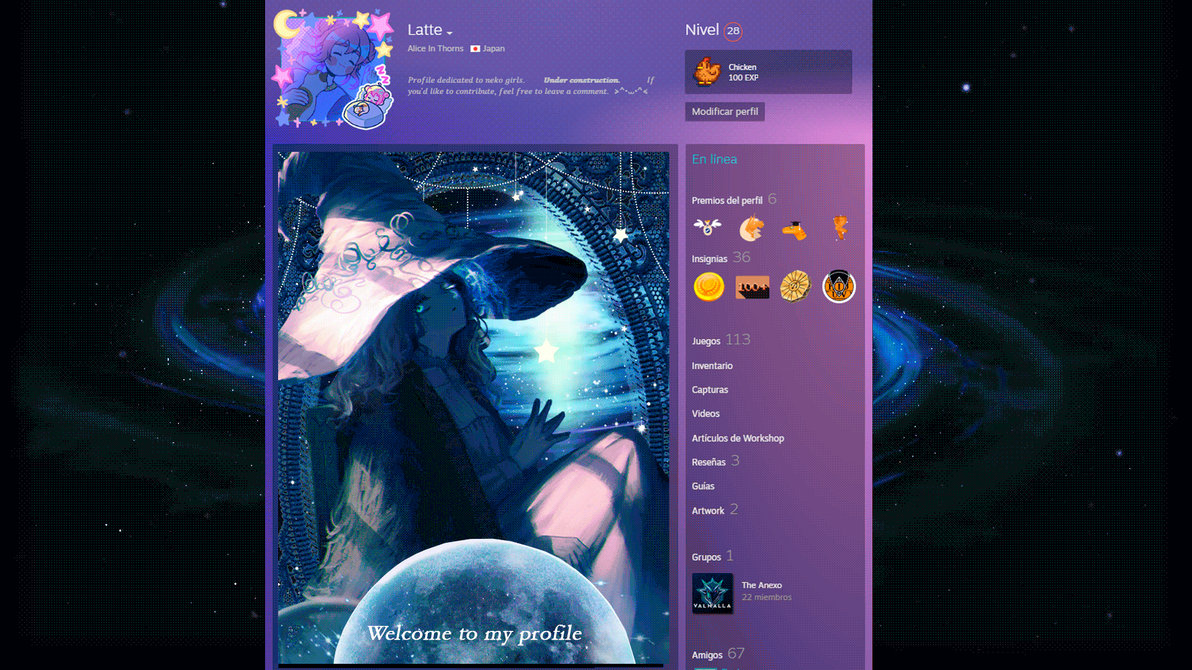The height and width of the screenshot is (670, 1192).
Task: Click the badge count number 36
Action: (741, 258)
